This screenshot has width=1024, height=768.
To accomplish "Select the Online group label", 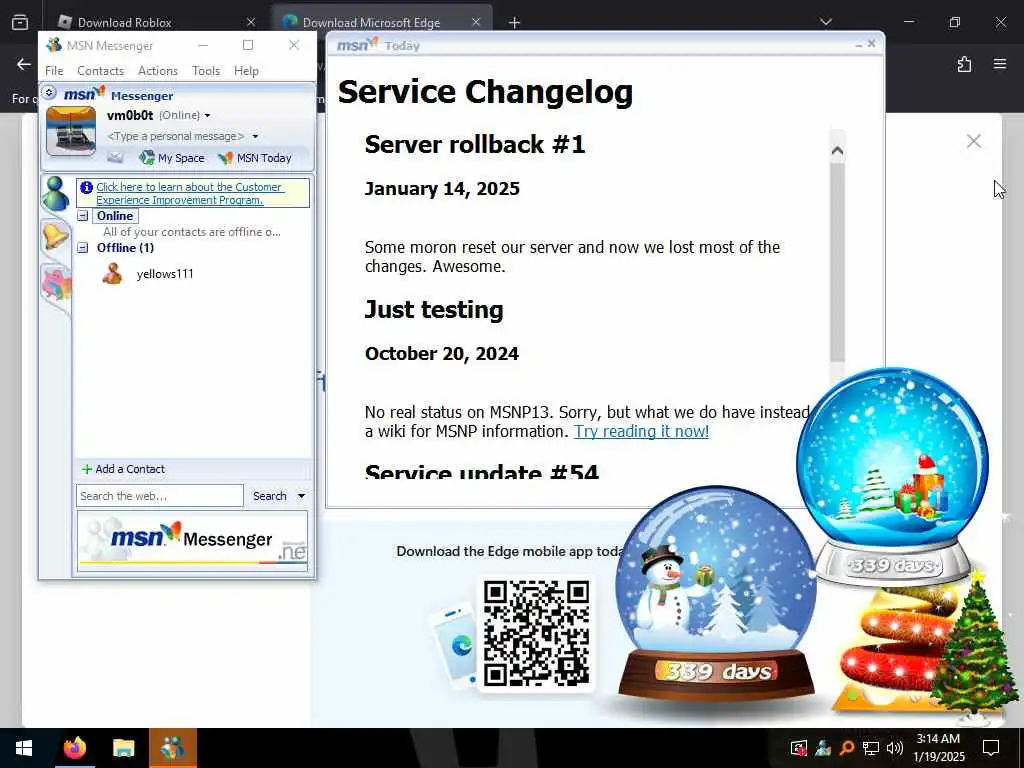I will (115, 216).
